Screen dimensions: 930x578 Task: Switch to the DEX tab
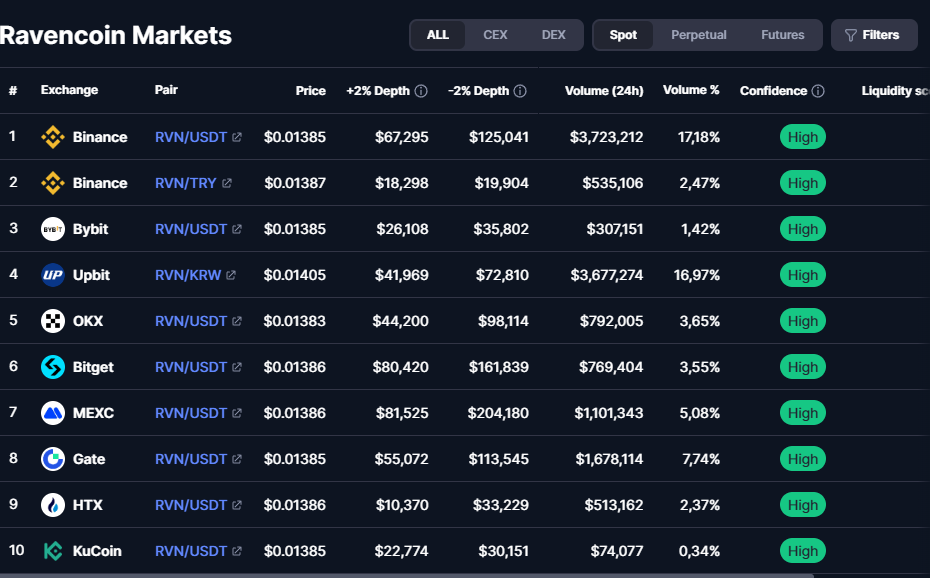coord(553,35)
